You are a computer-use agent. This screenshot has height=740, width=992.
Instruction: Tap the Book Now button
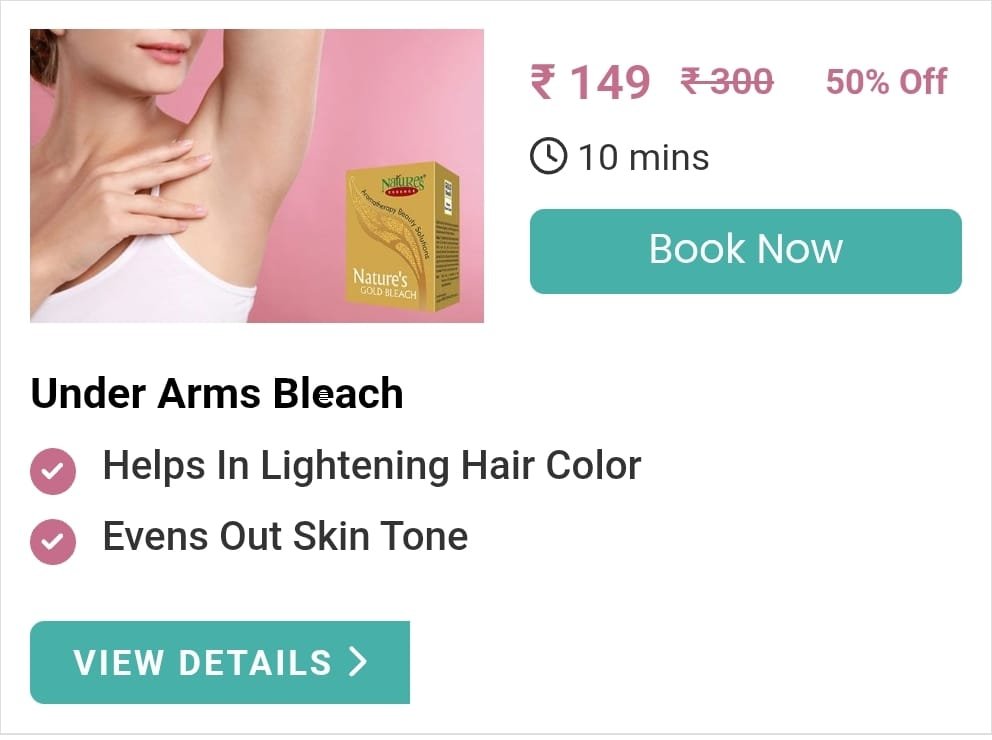(x=745, y=251)
